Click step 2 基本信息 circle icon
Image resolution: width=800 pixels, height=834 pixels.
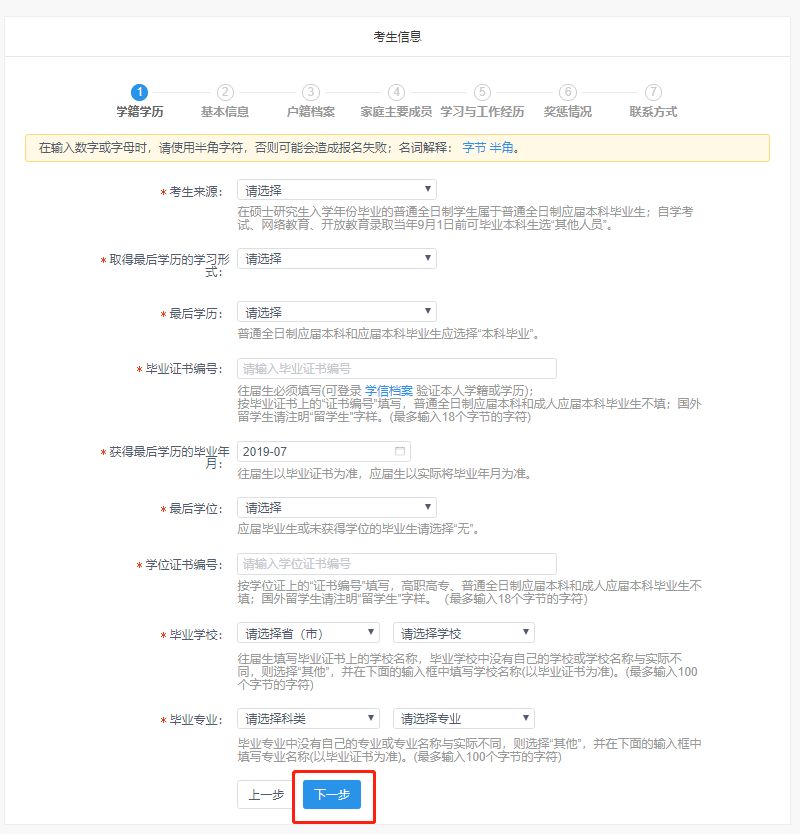tap(225, 92)
